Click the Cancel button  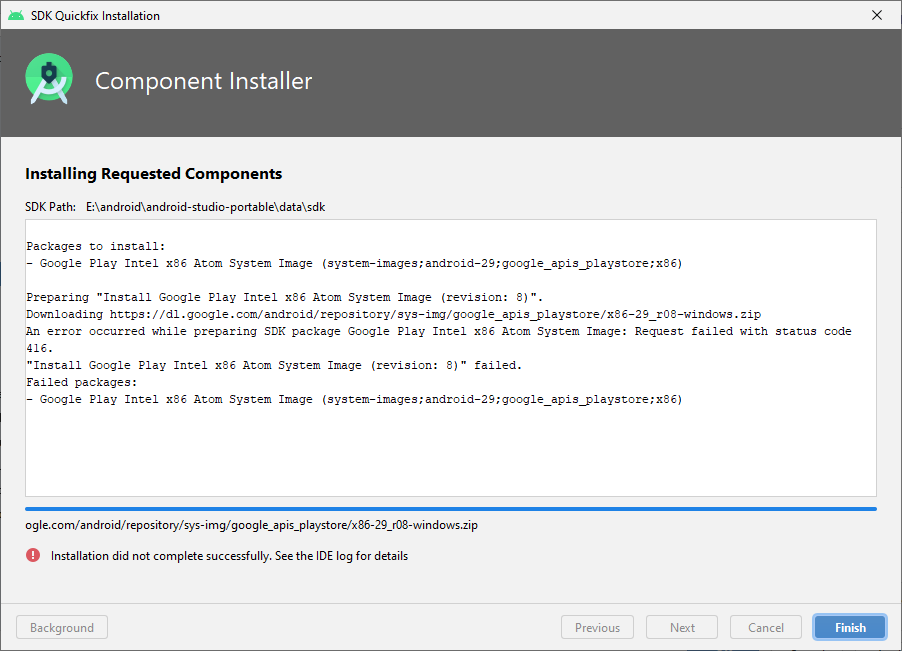(766, 627)
